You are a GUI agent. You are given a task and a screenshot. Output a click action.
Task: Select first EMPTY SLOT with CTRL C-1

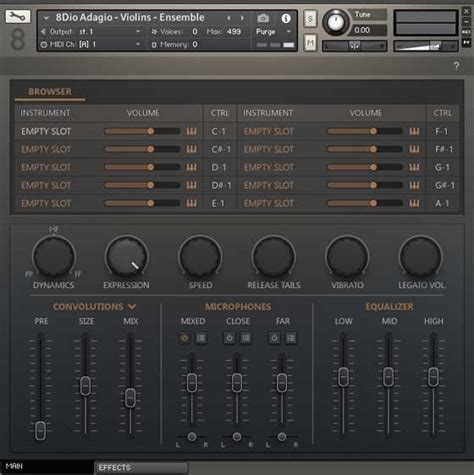pyautogui.click(x=46, y=131)
